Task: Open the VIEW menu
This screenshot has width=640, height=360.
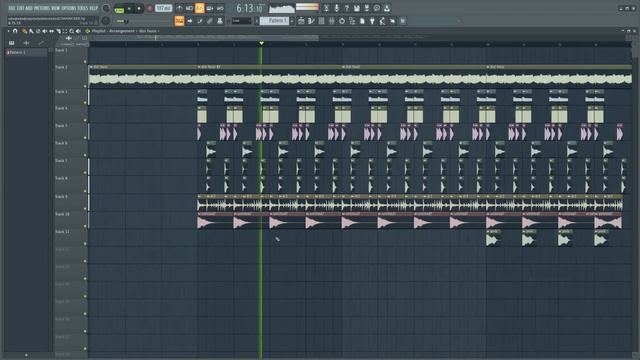Action: tap(56, 8)
